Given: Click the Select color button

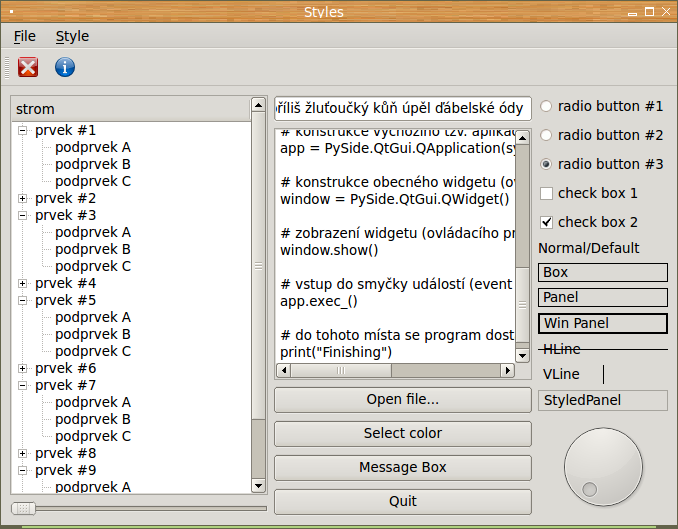Looking at the screenshot, I should [x=403, y=433].
